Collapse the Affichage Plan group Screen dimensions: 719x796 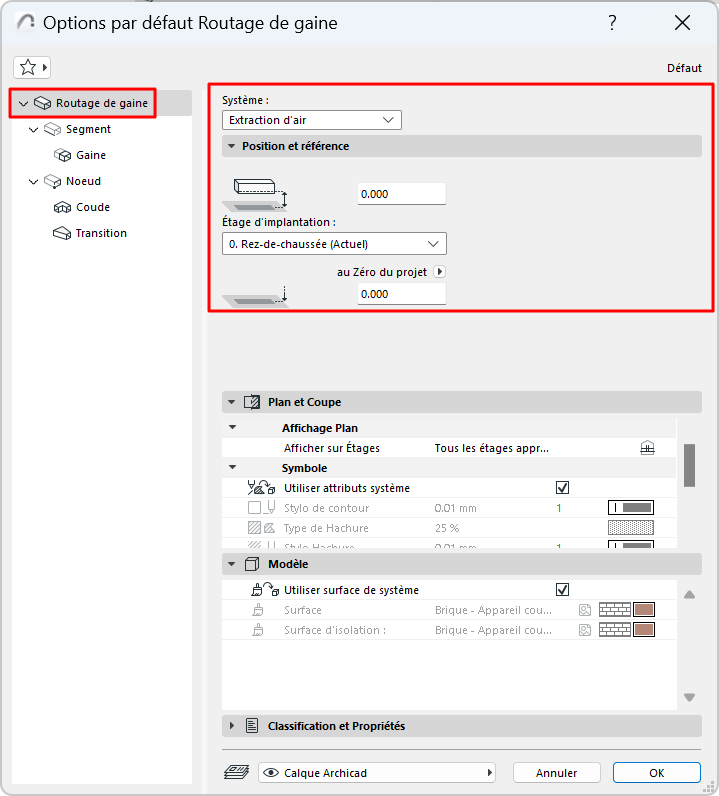pyautogui.click(x=233, y=427)
